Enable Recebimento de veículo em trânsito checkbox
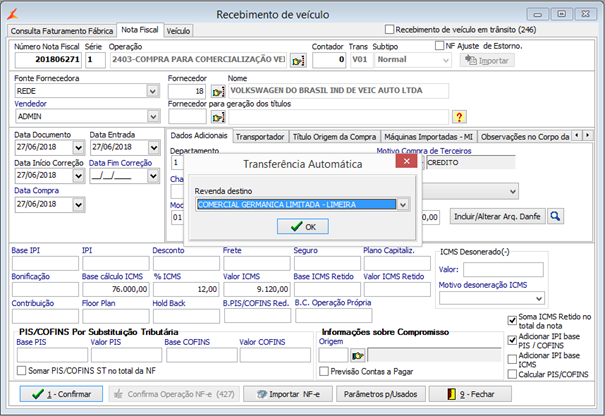Image resolution: width=605 pixels, height=416 pixels. tap(390, 29)
